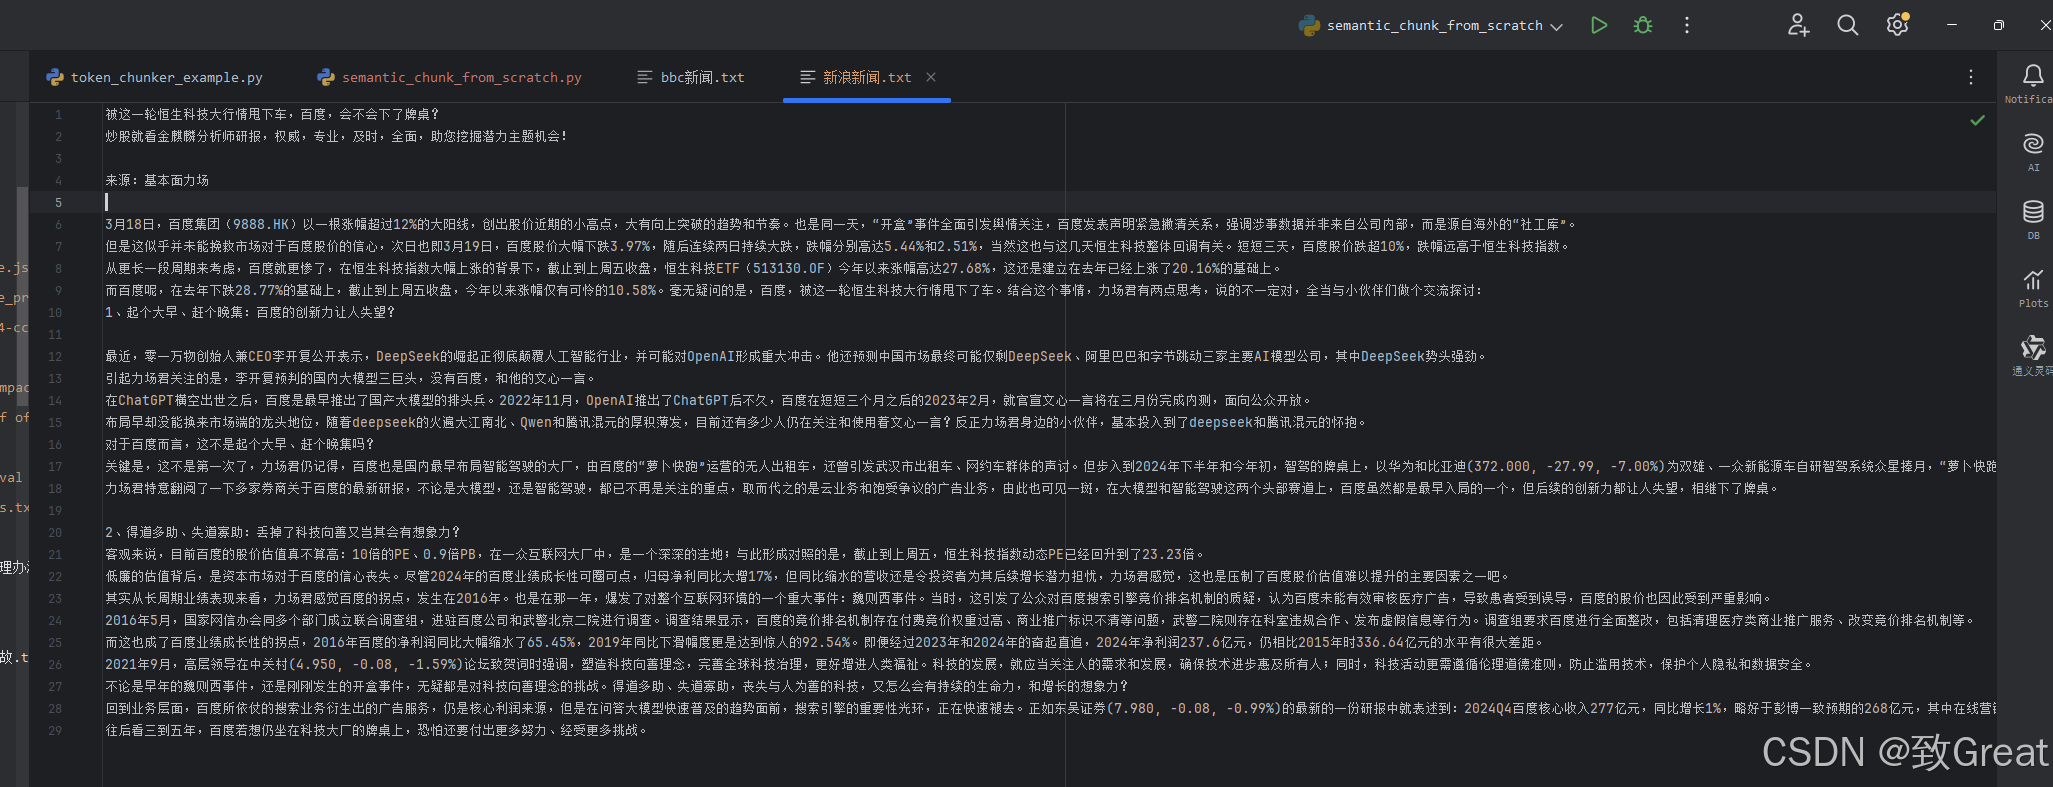Viewport: 2053px width, 787px height.
Task: Open IDE settings gear icon
Action: (1897, 25)
